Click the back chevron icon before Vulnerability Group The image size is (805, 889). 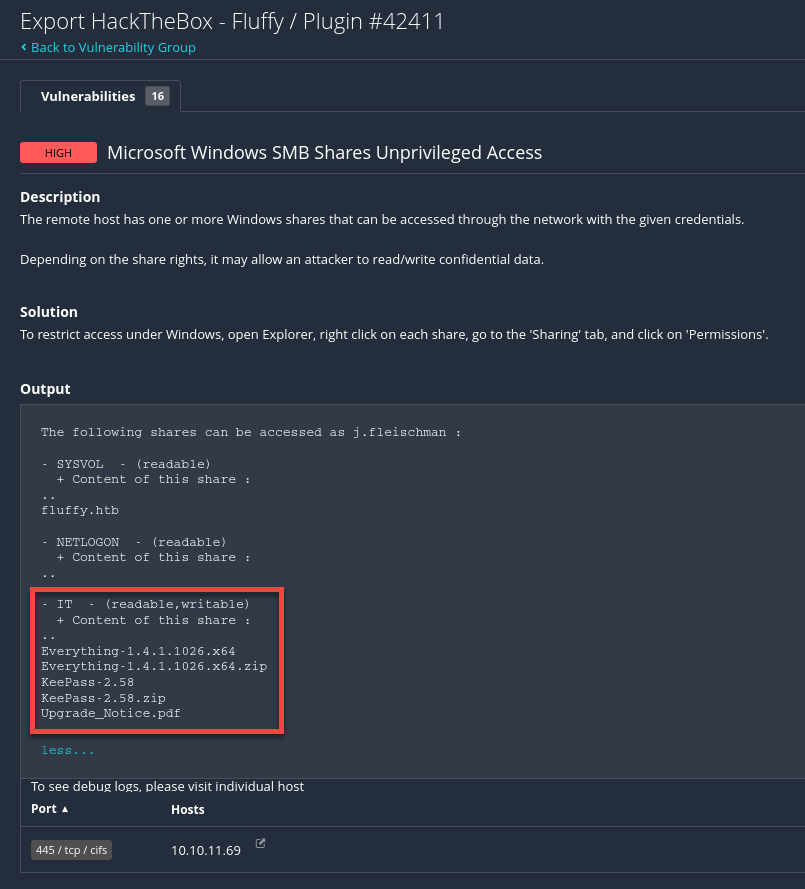[x=25, y=47]
